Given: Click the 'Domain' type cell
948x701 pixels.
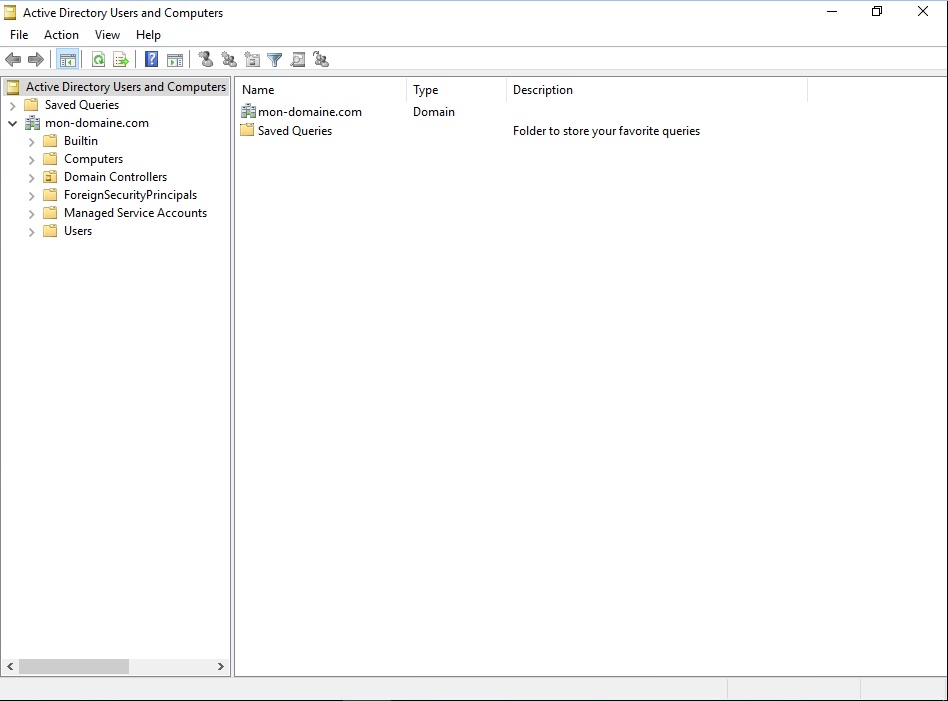Looking at the screenshot, I should coord(433,111).
